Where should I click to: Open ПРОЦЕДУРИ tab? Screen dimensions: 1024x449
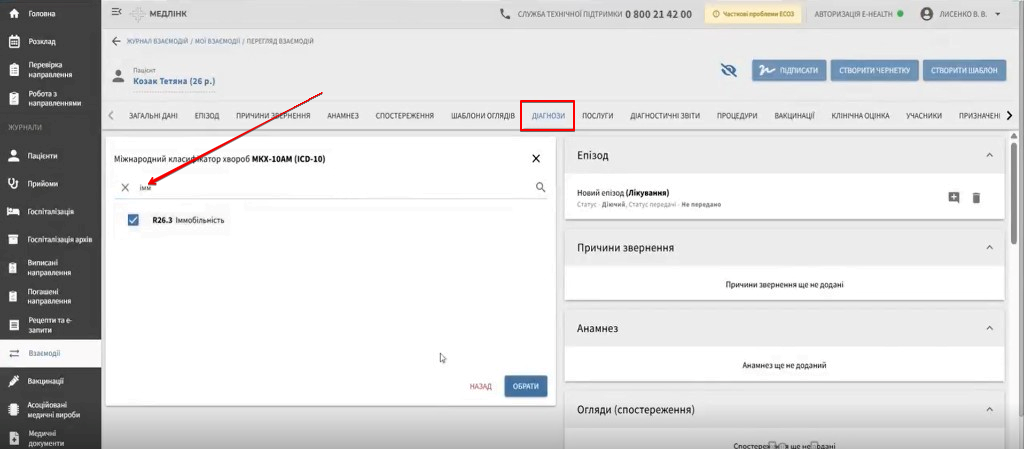point(737,116)
